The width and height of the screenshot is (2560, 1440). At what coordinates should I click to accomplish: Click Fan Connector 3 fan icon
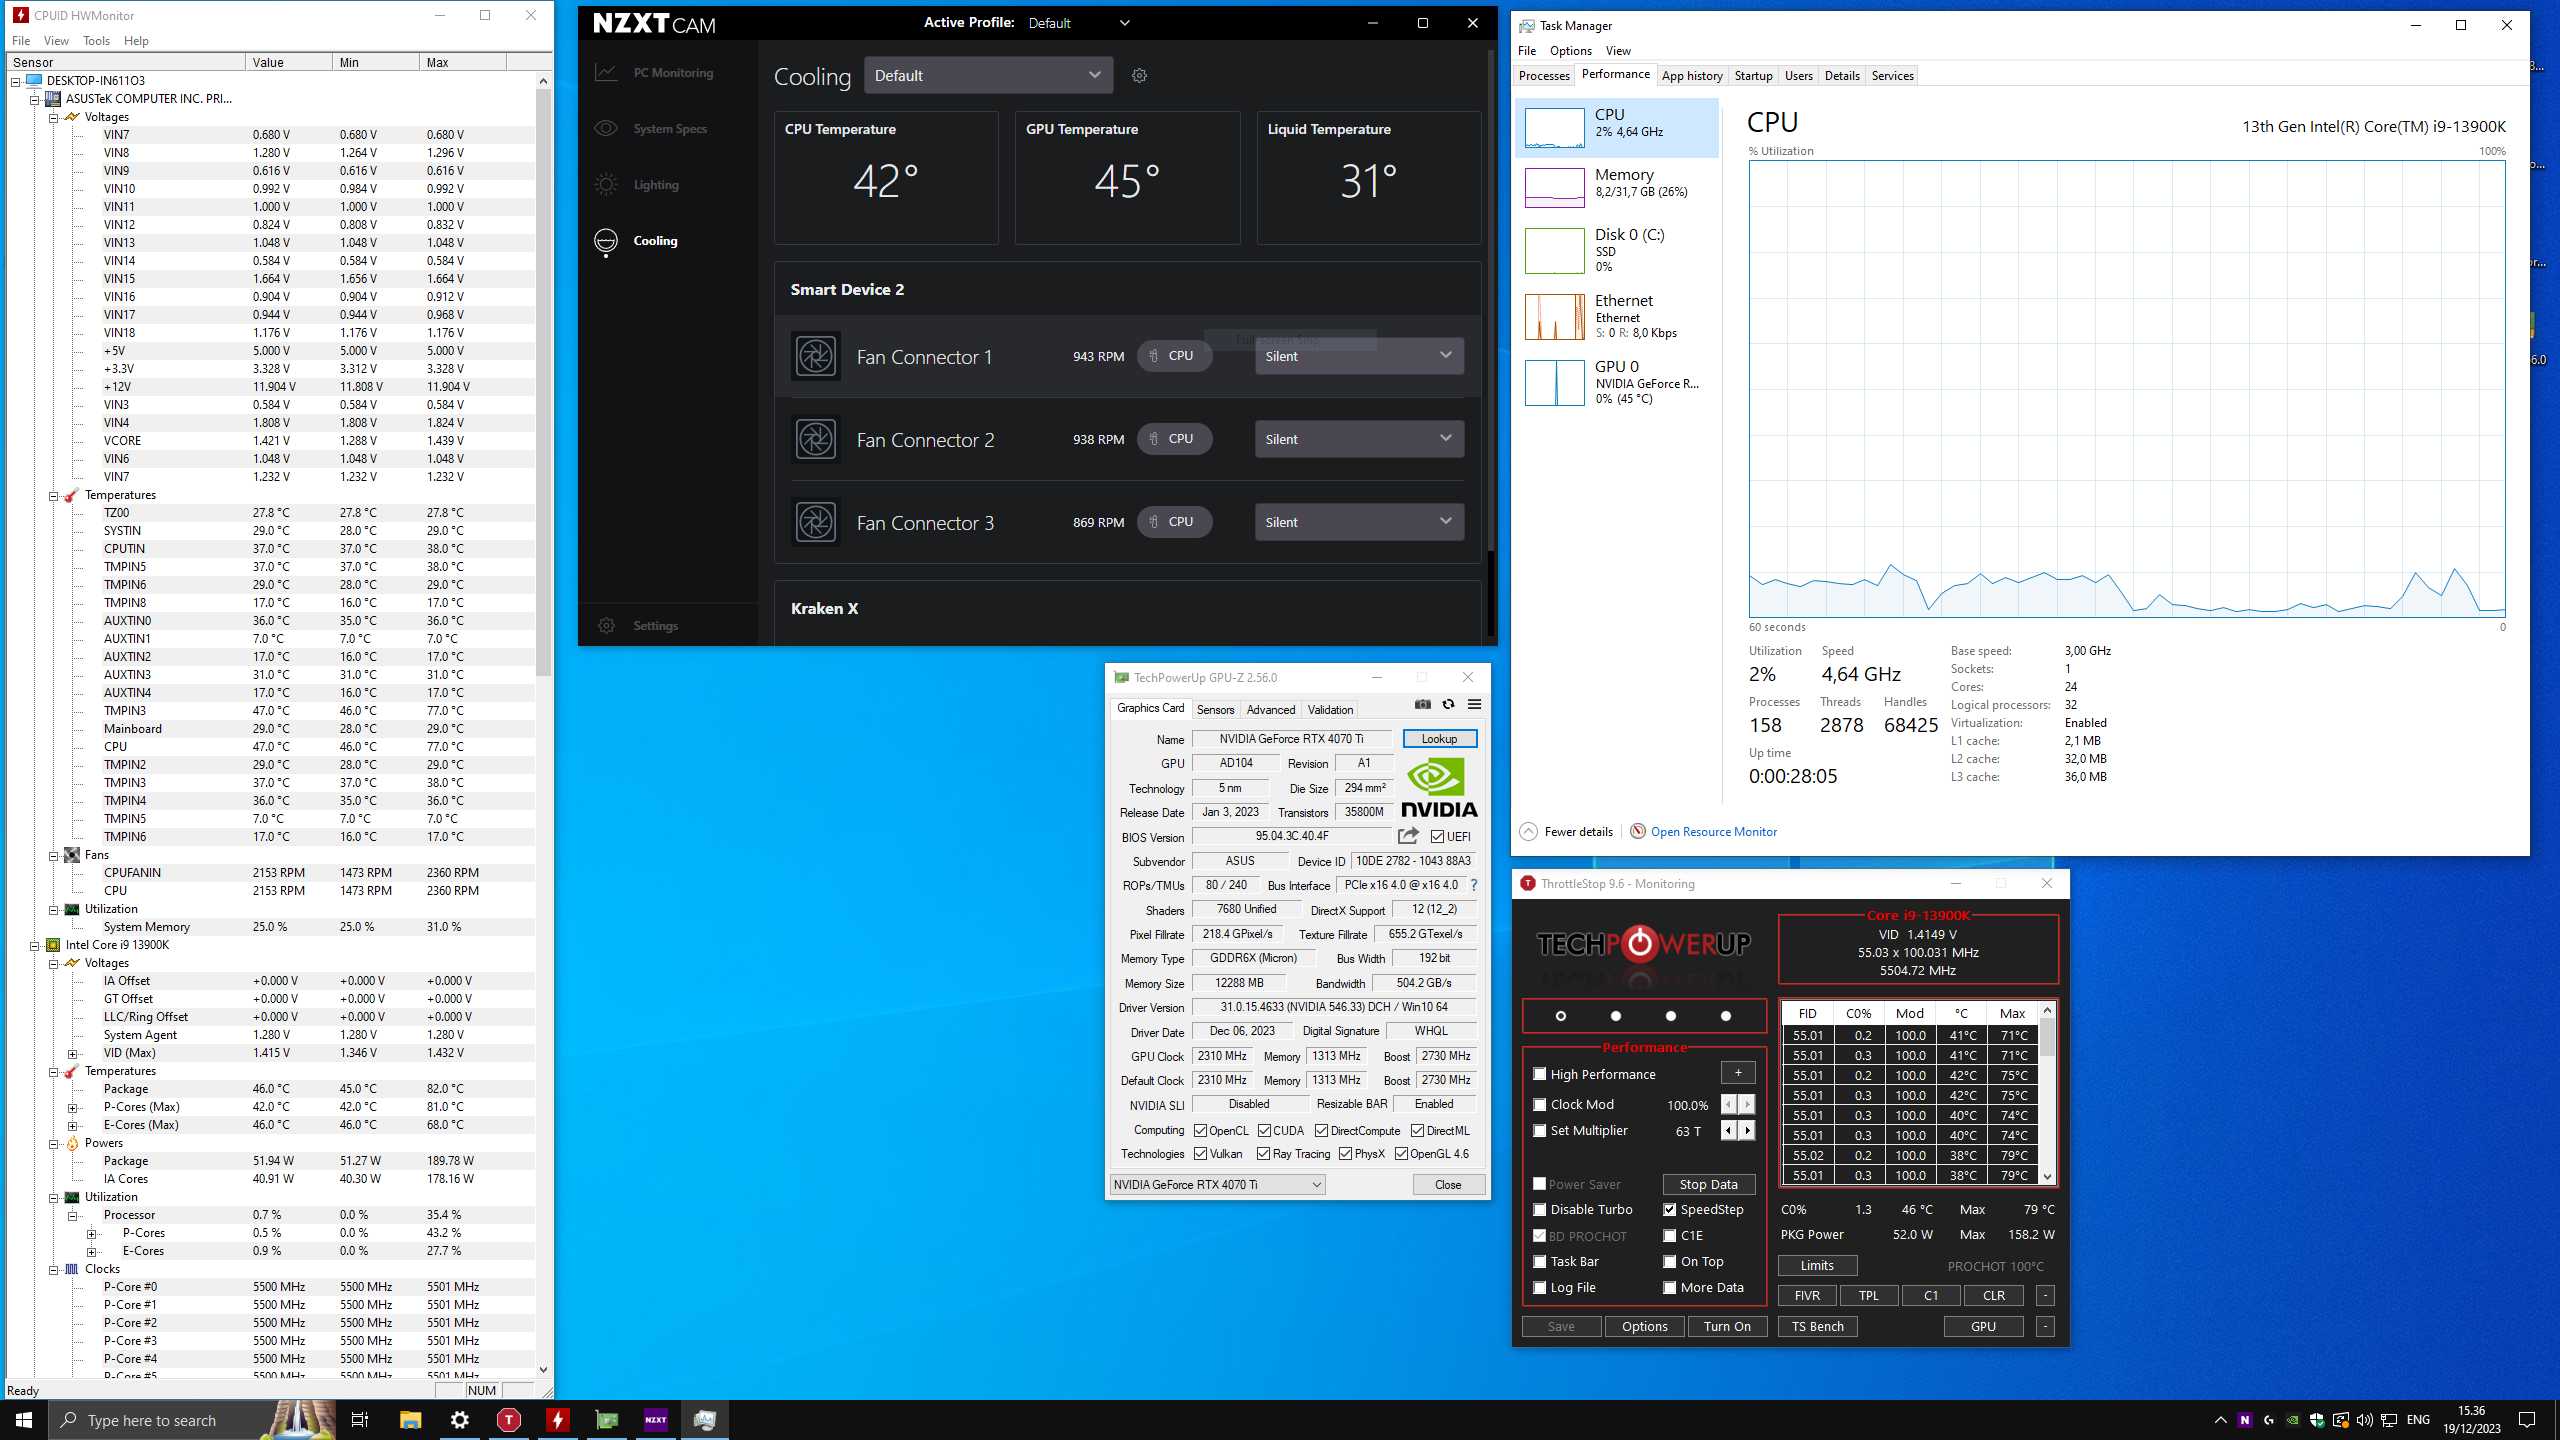pos(816,523)
